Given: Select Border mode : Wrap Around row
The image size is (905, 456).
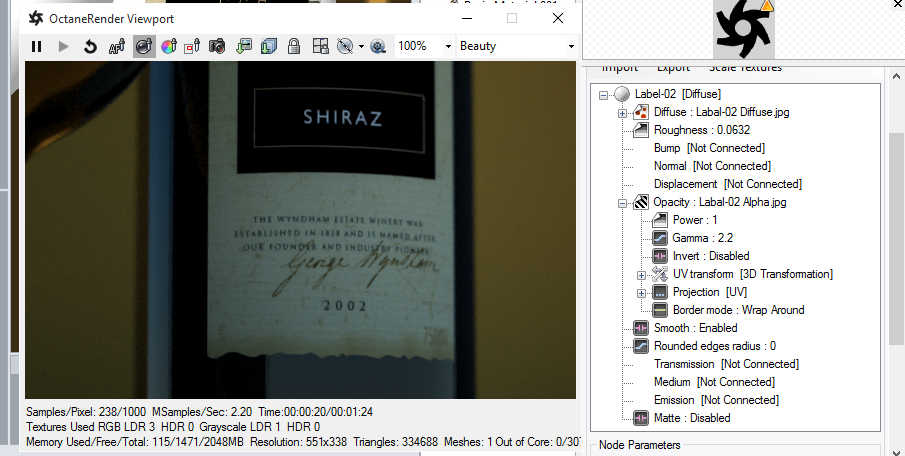Looking at the screenshot, I should (738, 310).
